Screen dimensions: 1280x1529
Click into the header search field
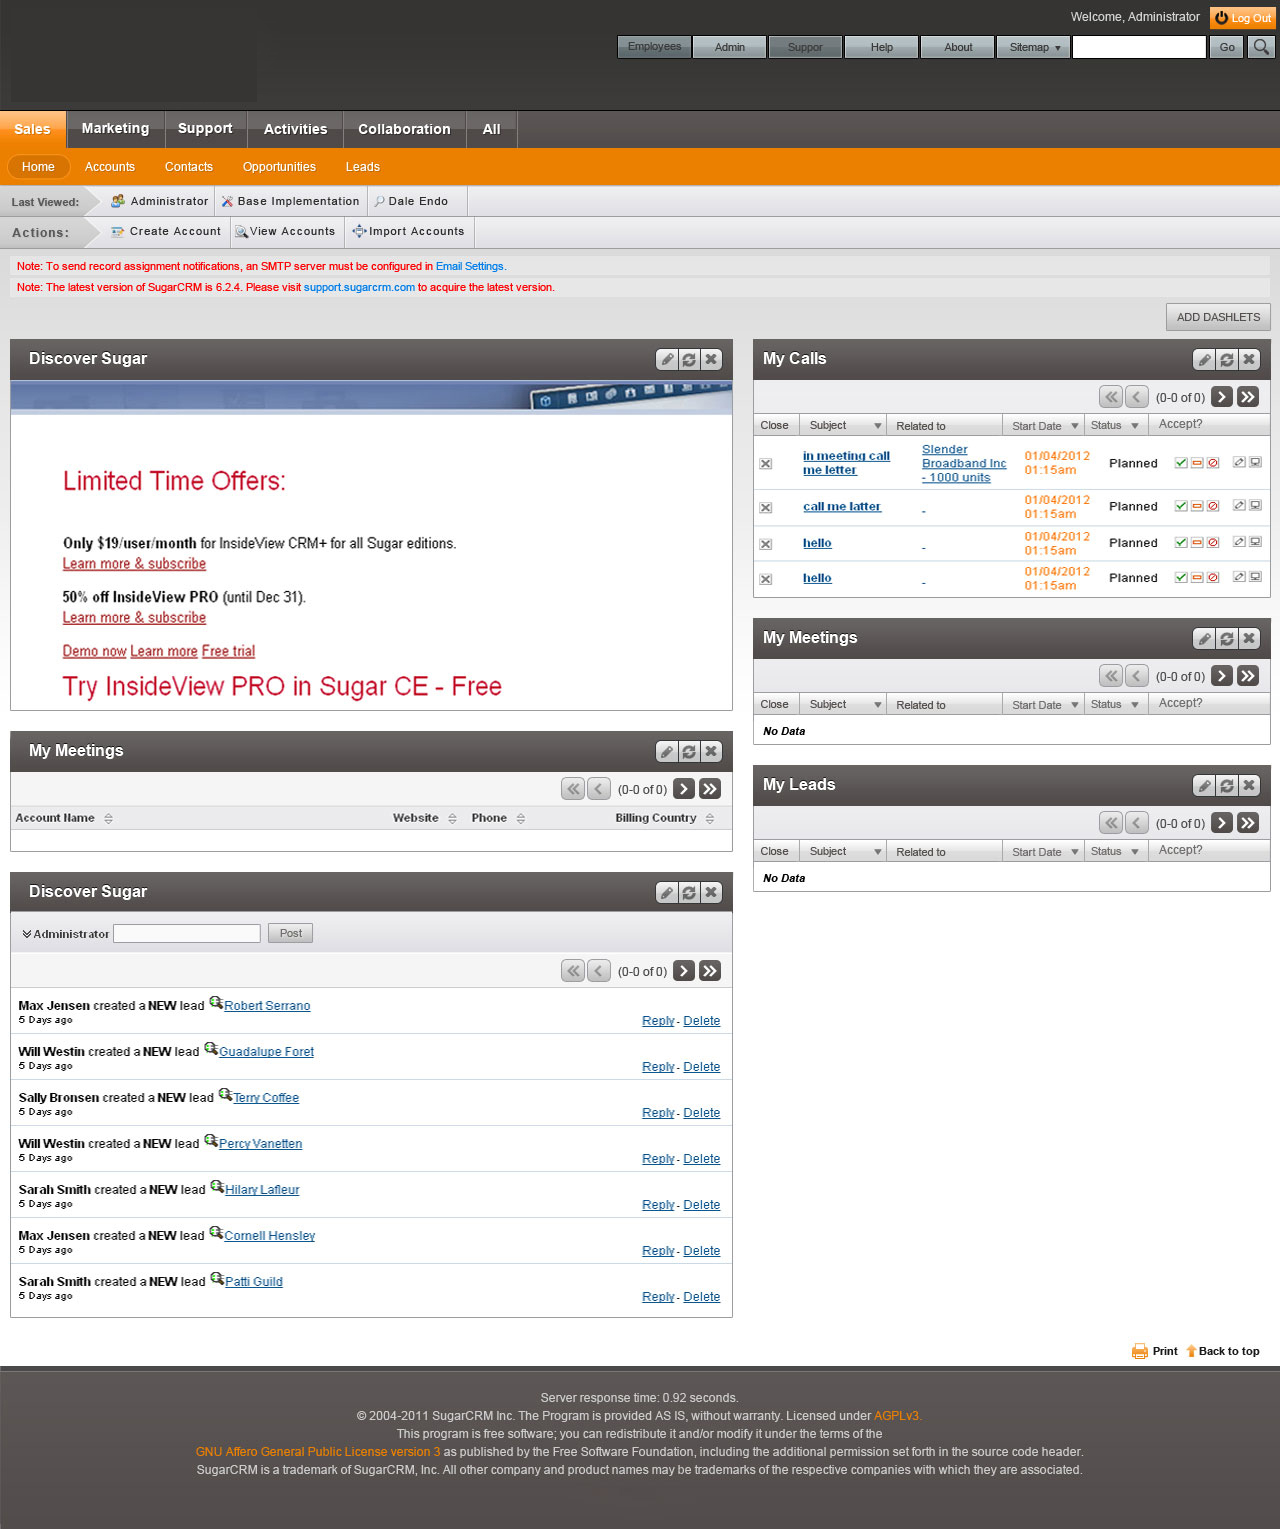1139,47
